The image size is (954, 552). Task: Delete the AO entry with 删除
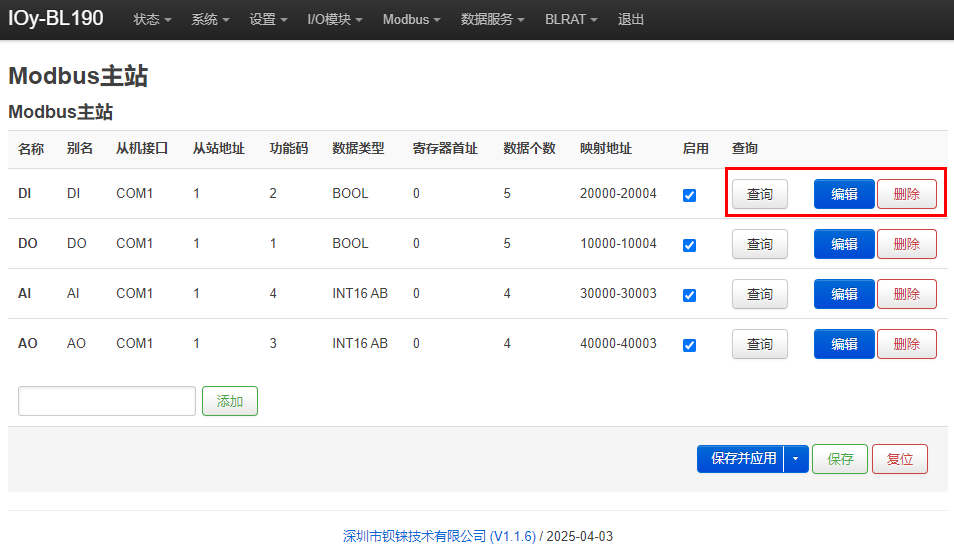pos(907,344)
